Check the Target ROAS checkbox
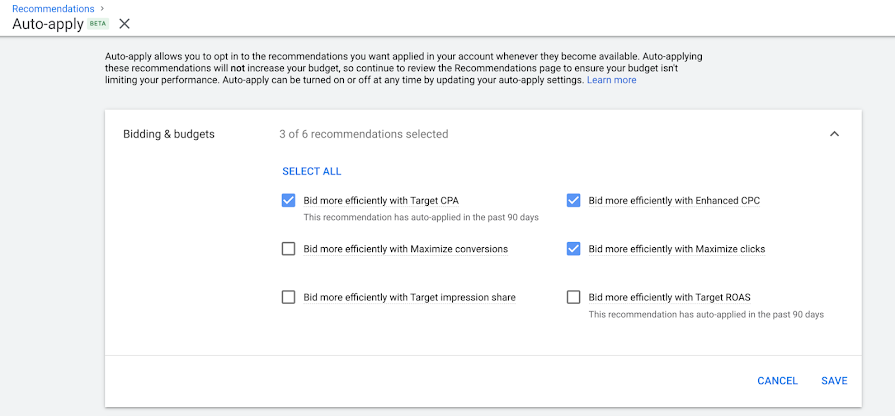 573,297
